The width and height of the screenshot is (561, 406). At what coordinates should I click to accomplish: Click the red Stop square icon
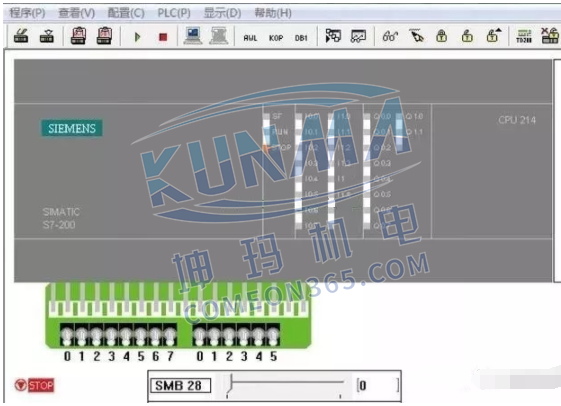click(163, 37)
